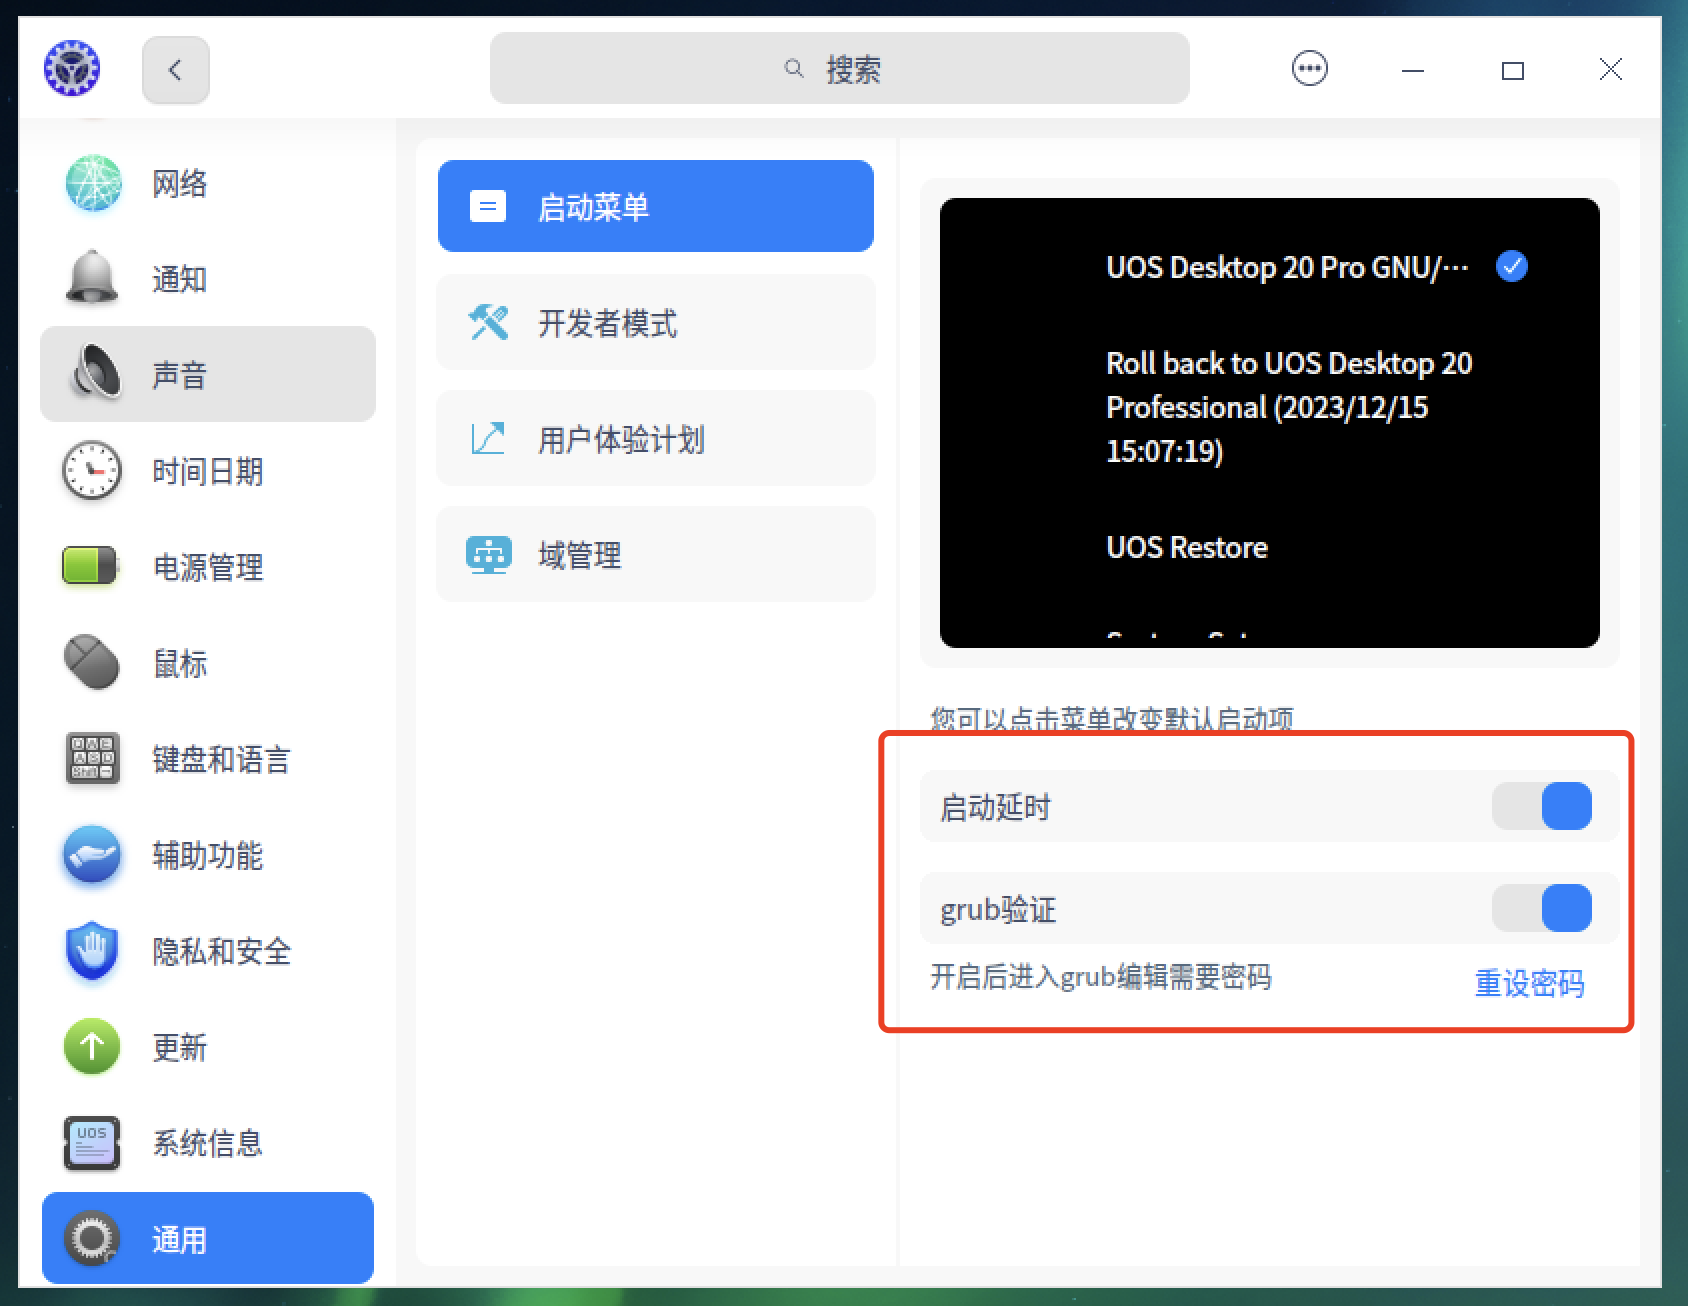Click the Control Center gear logo icon

[72, 69]
